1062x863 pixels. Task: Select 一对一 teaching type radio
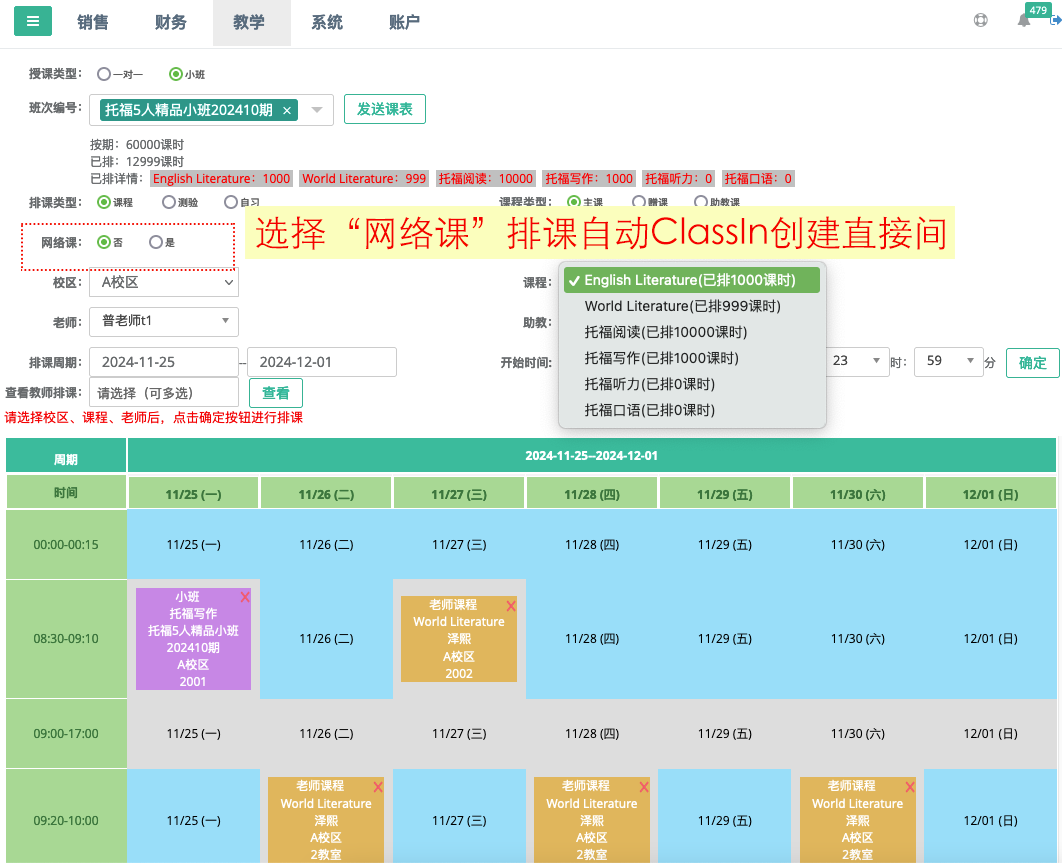pos(104,74)
